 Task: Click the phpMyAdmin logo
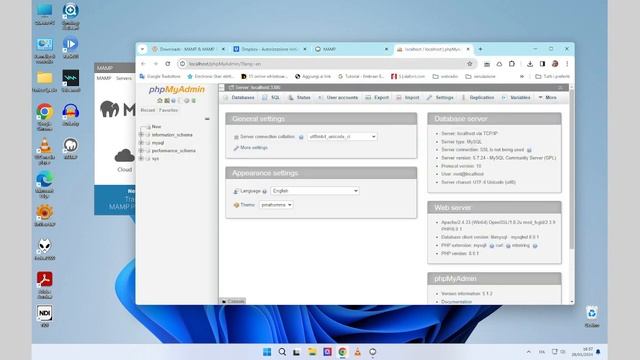[x=177, y=89]
